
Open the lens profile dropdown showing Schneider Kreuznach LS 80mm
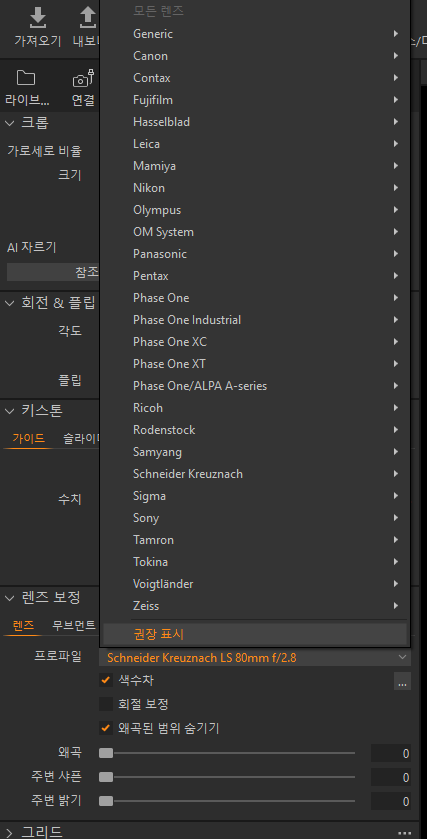pyautogui.click(x=255, y=658)
